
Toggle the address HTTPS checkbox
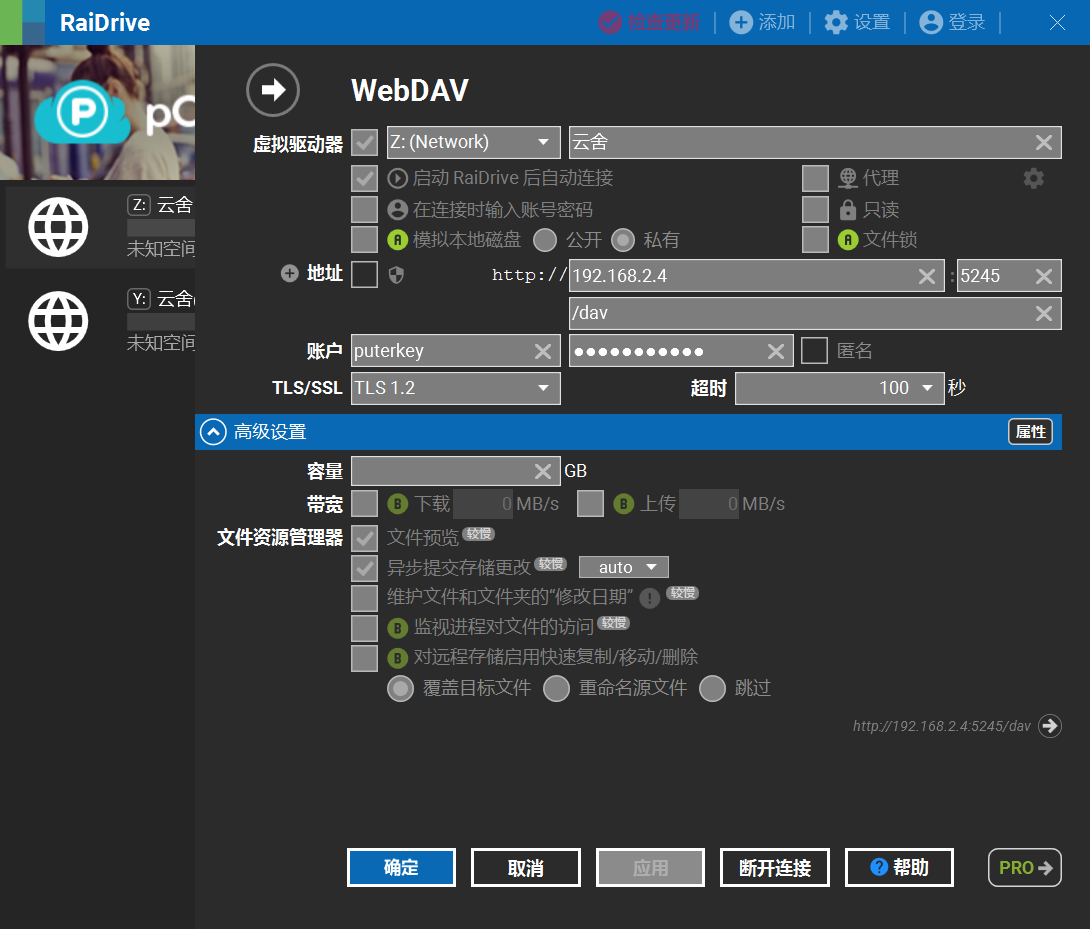tap(364, 275)
